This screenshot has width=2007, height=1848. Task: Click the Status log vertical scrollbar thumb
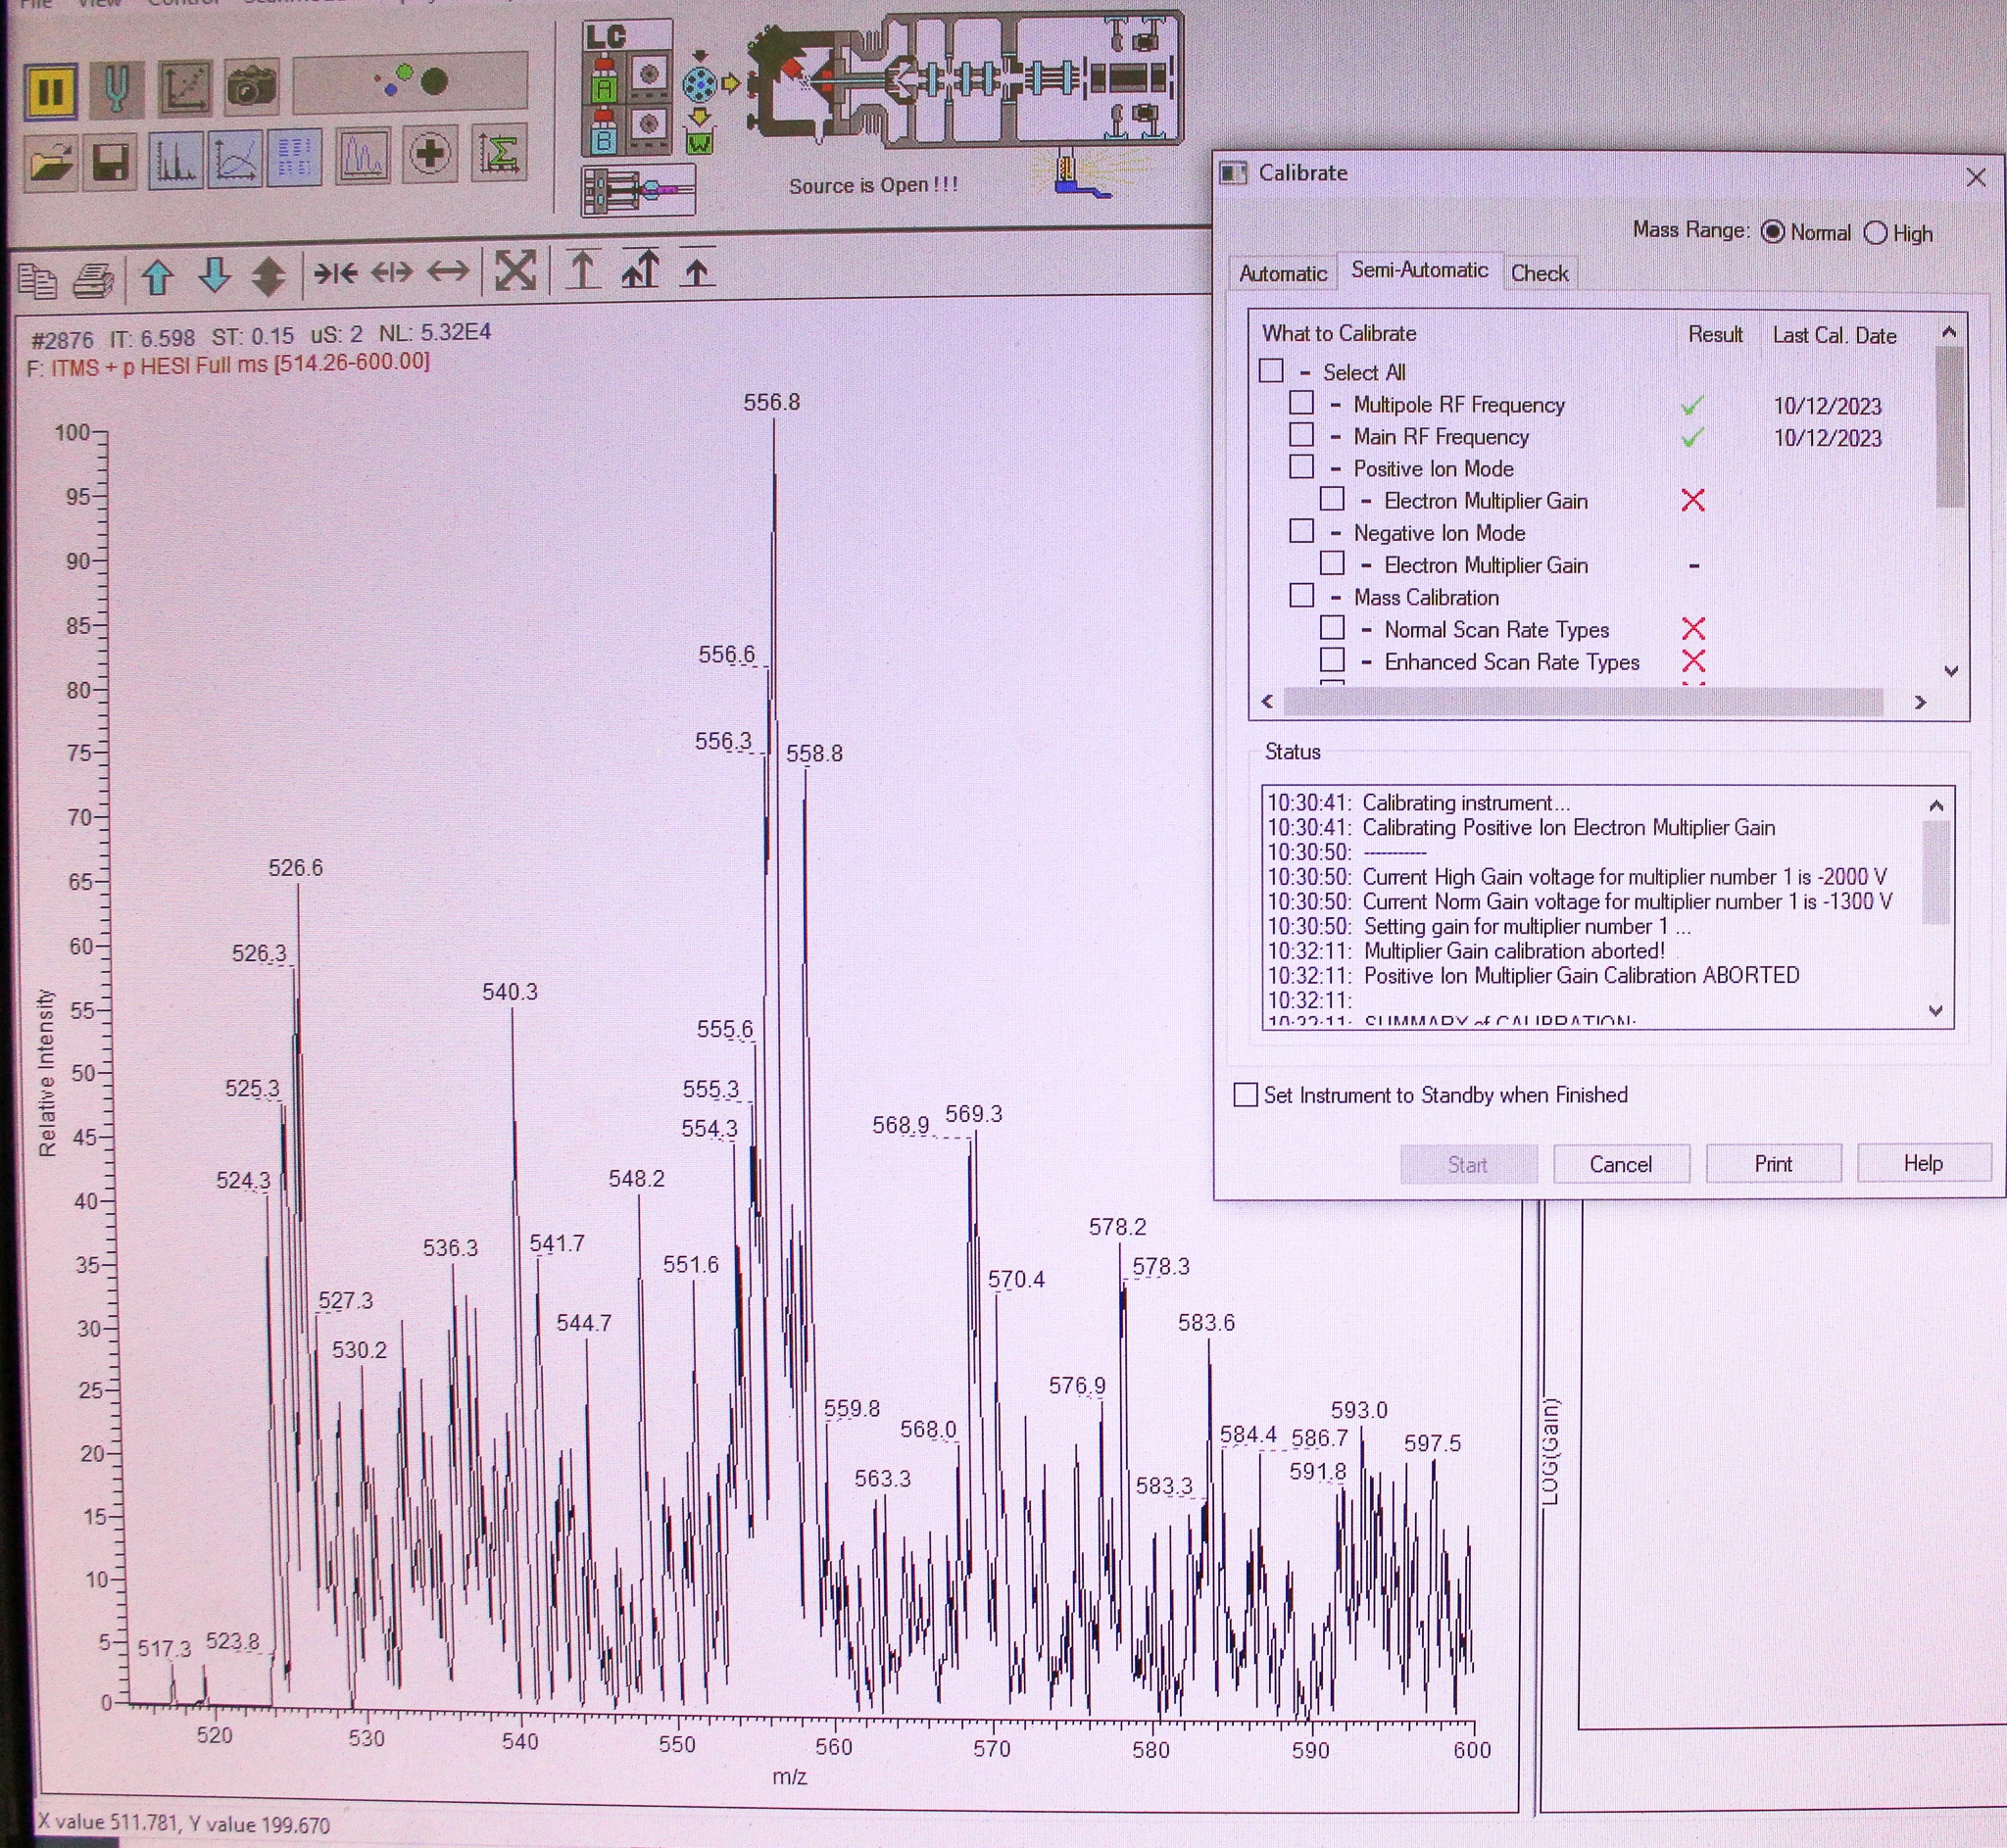pyautogui.click(x=1937, y=872)
